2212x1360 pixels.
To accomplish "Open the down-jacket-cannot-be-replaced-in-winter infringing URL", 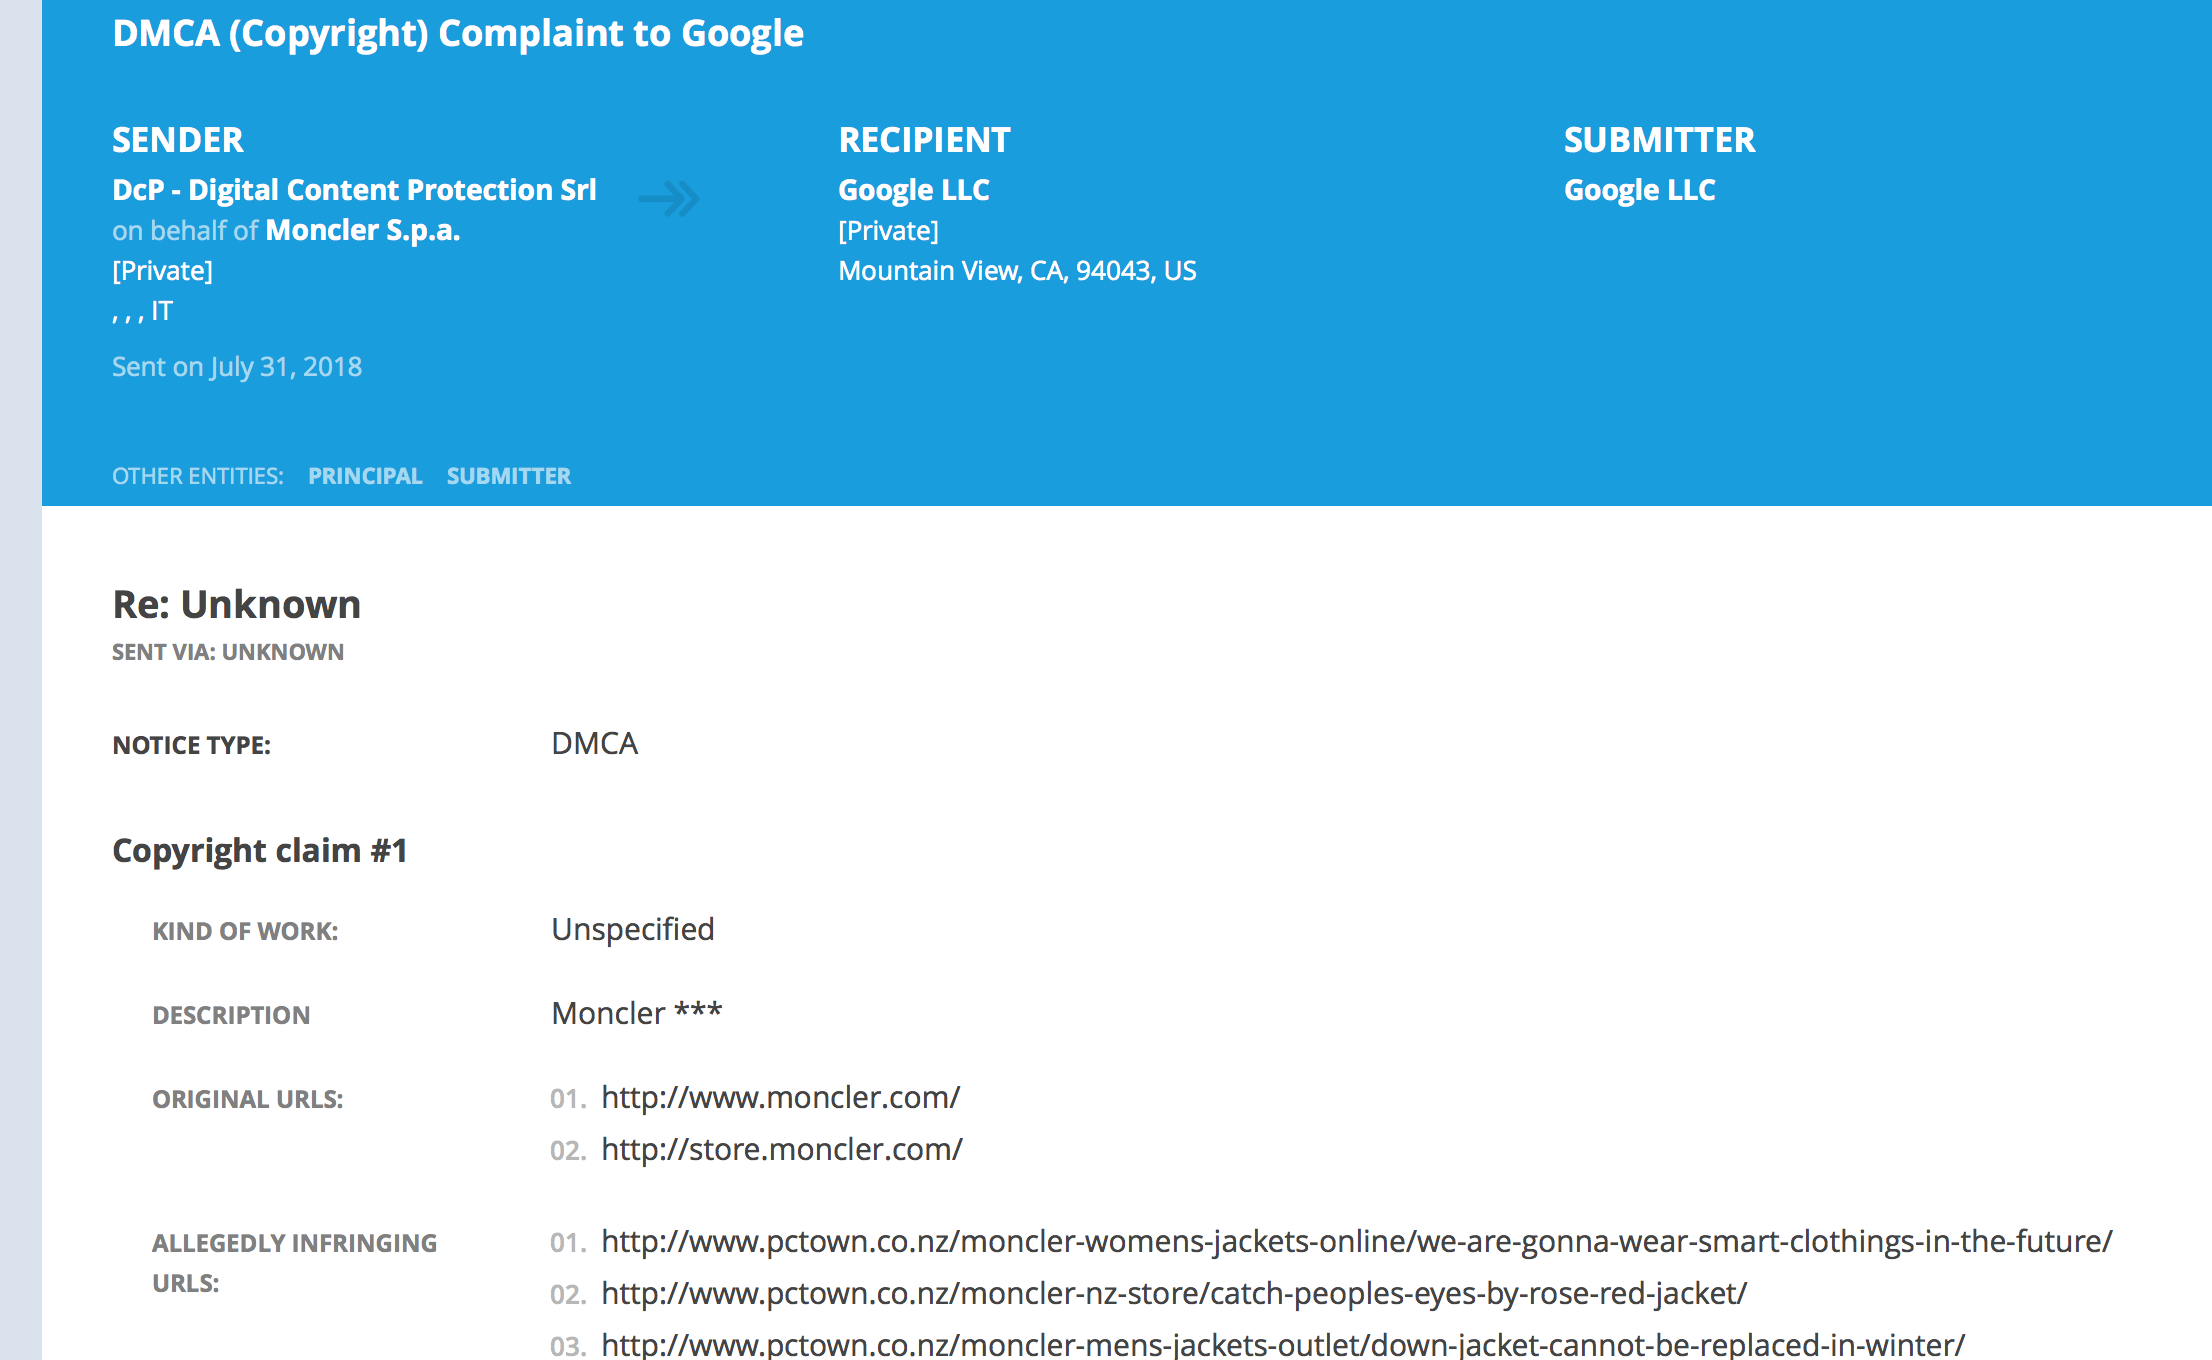I will click(x=1282, y=1345).
